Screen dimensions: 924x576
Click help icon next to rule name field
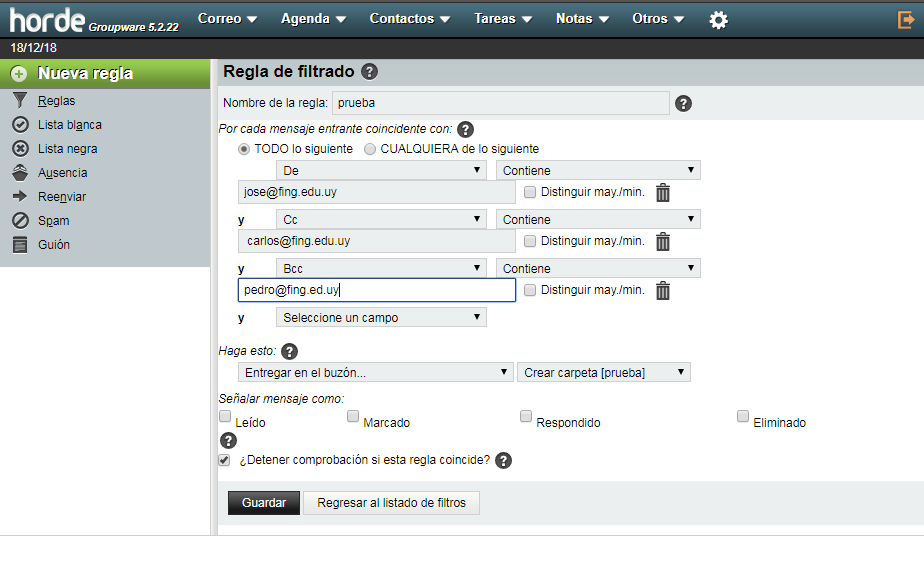684,103
